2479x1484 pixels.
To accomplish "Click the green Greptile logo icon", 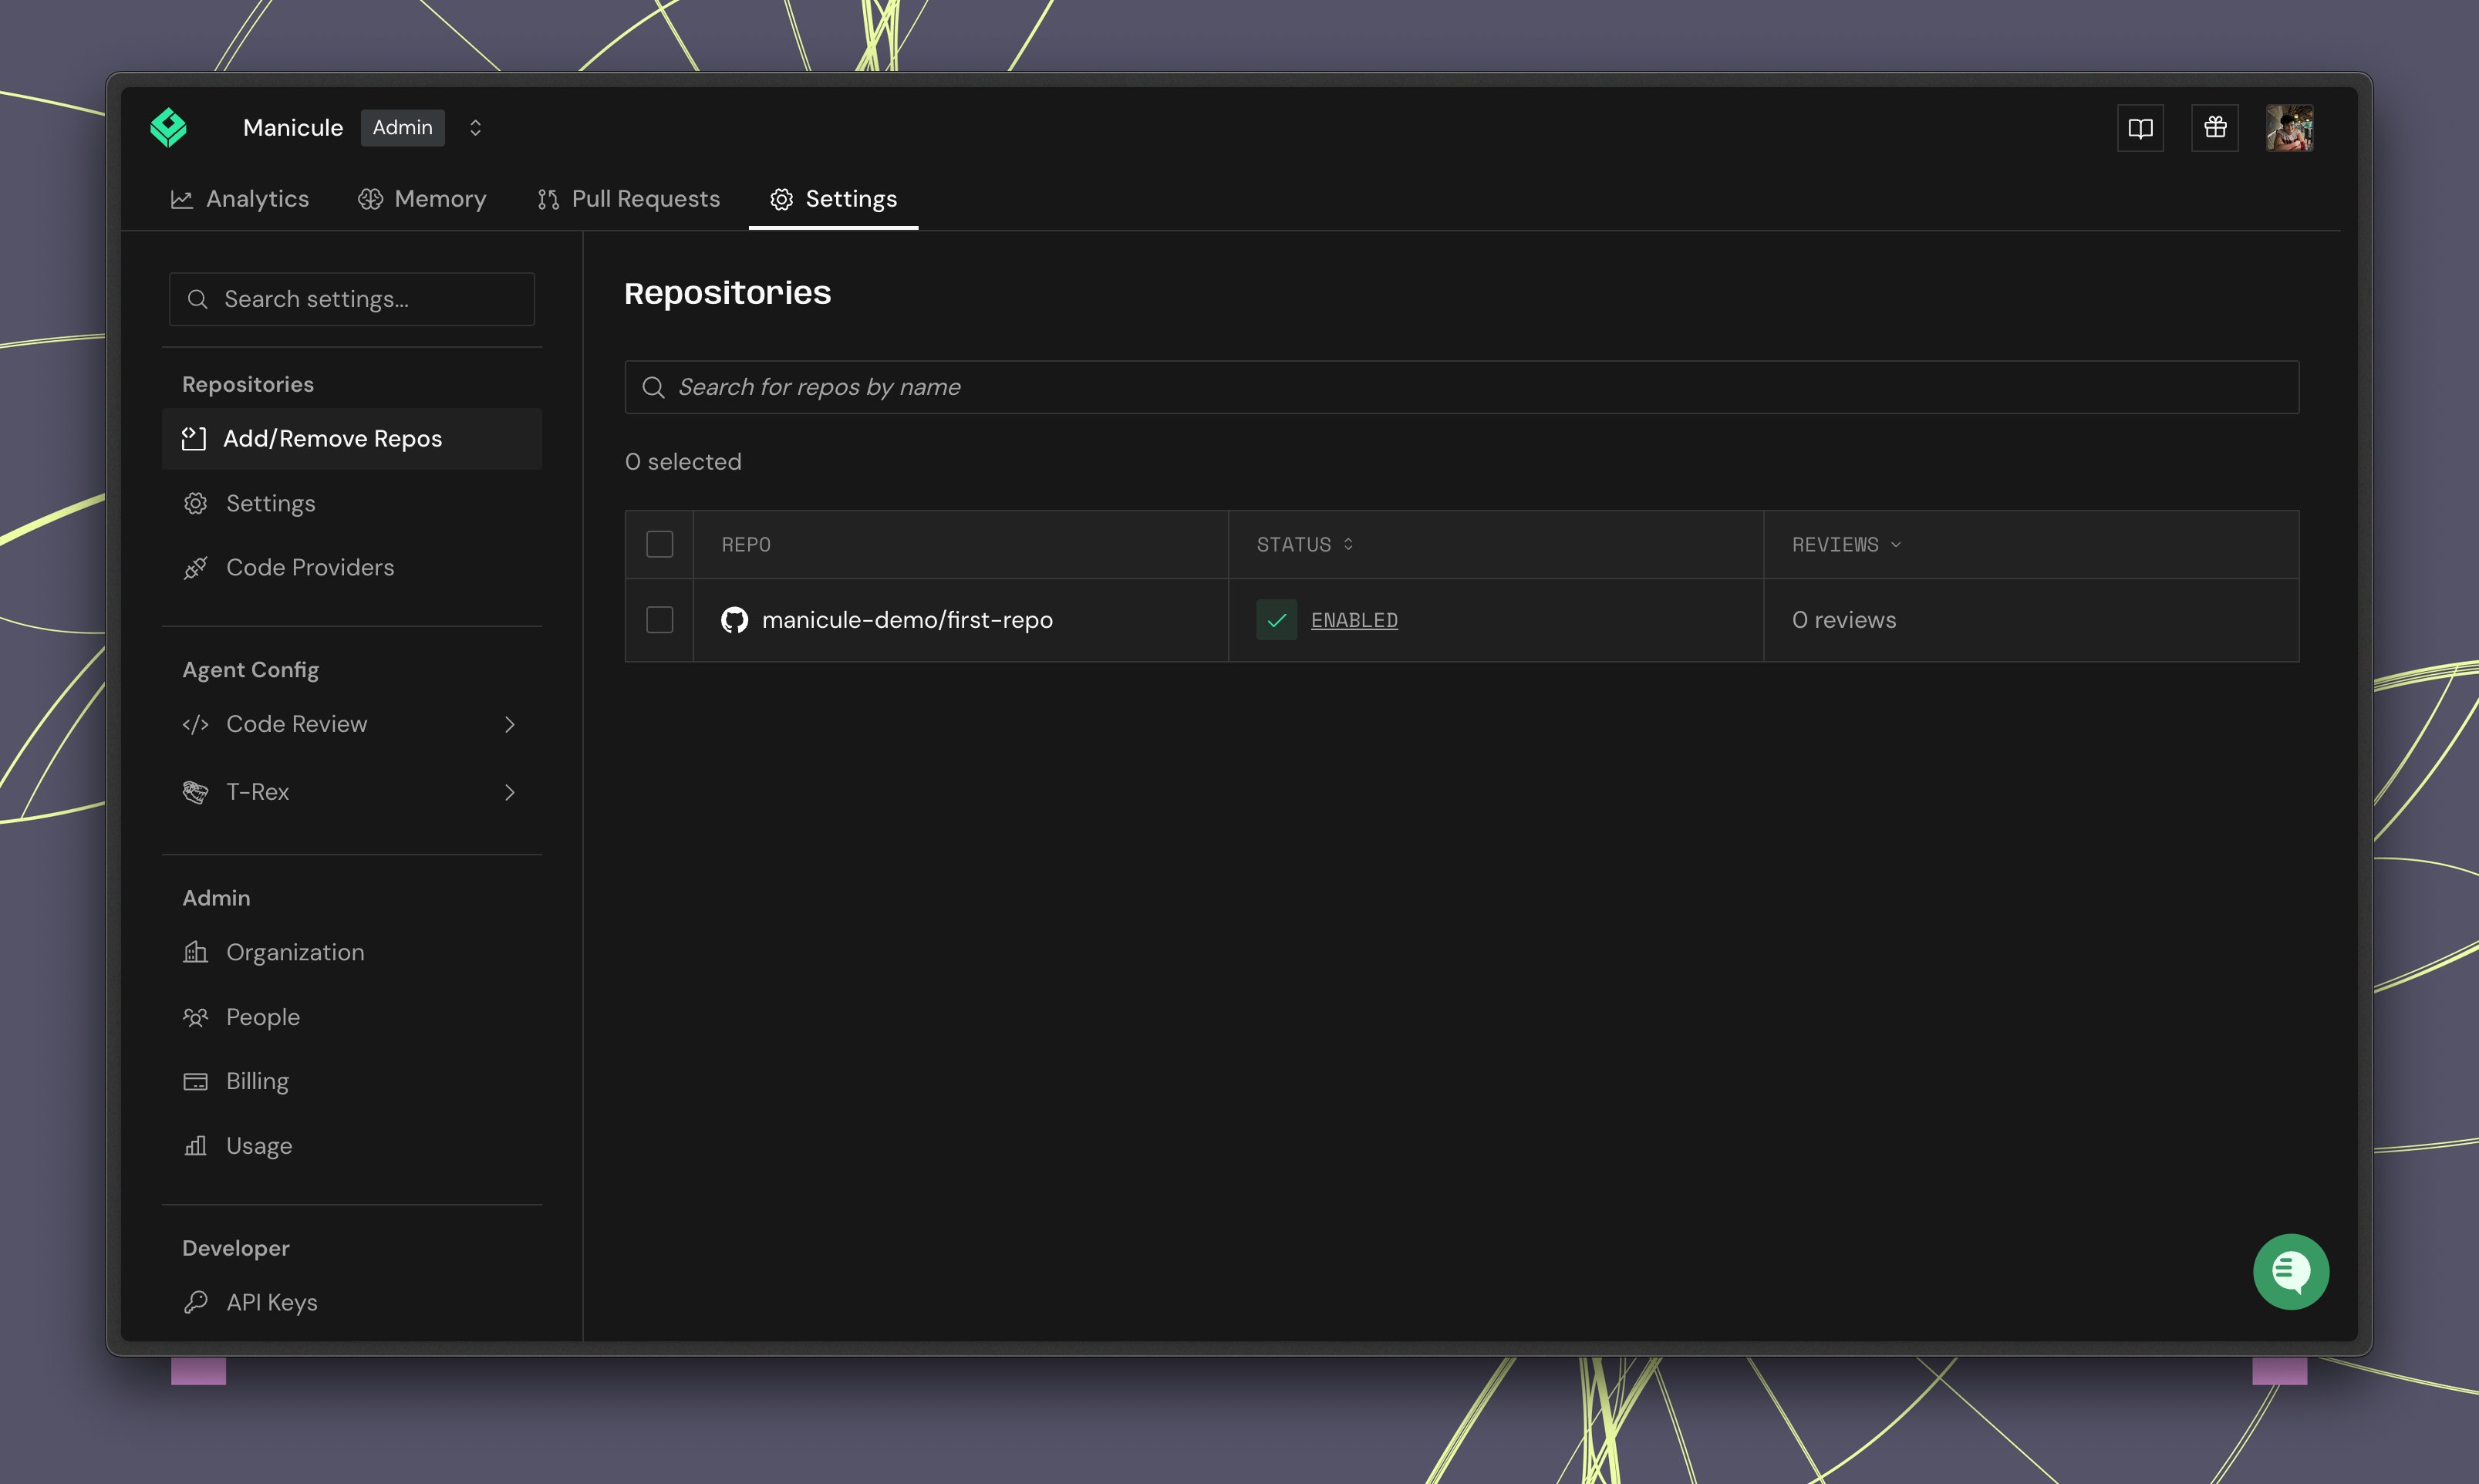I will point(168,128).
